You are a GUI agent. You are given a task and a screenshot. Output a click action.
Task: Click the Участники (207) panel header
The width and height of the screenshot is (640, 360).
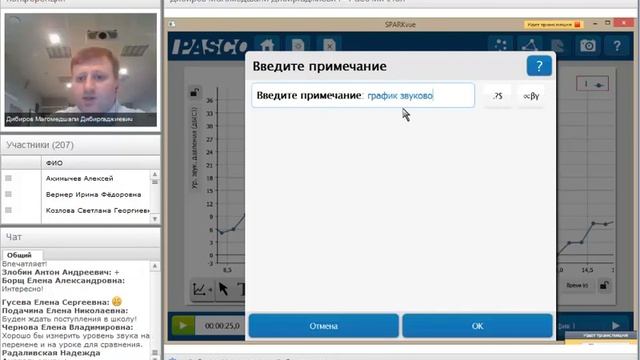(x=81, y=145)
